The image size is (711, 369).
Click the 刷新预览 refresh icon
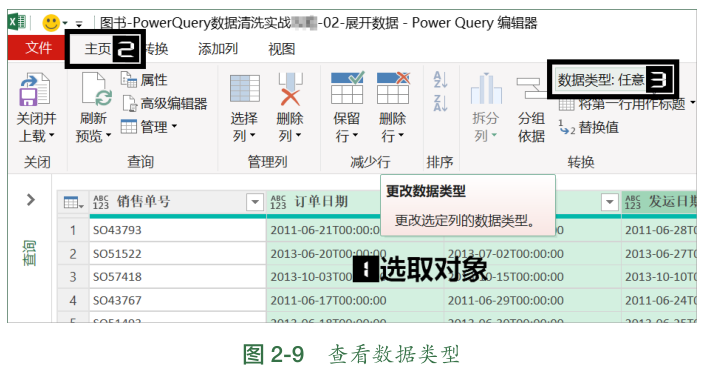[97, 90]
